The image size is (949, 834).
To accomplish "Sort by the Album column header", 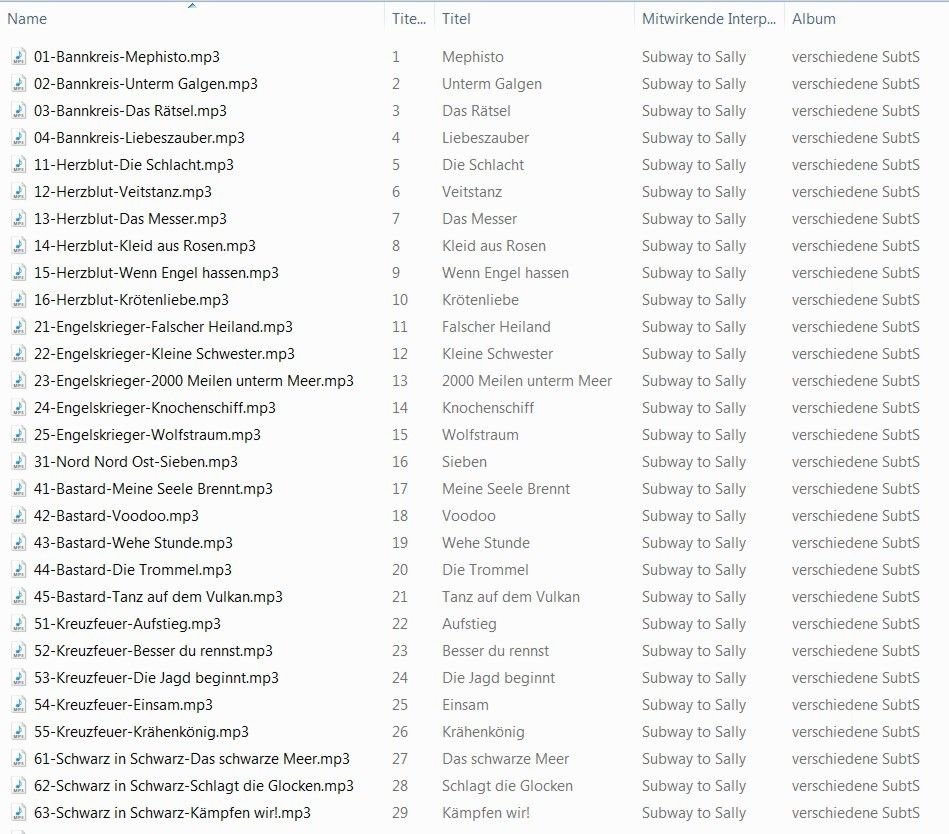I will [x=866, y=19].
